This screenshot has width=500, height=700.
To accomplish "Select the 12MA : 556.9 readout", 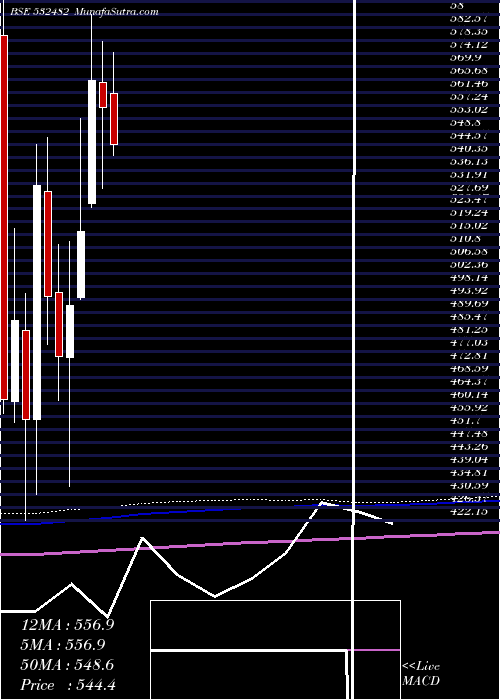I will 68,625.
